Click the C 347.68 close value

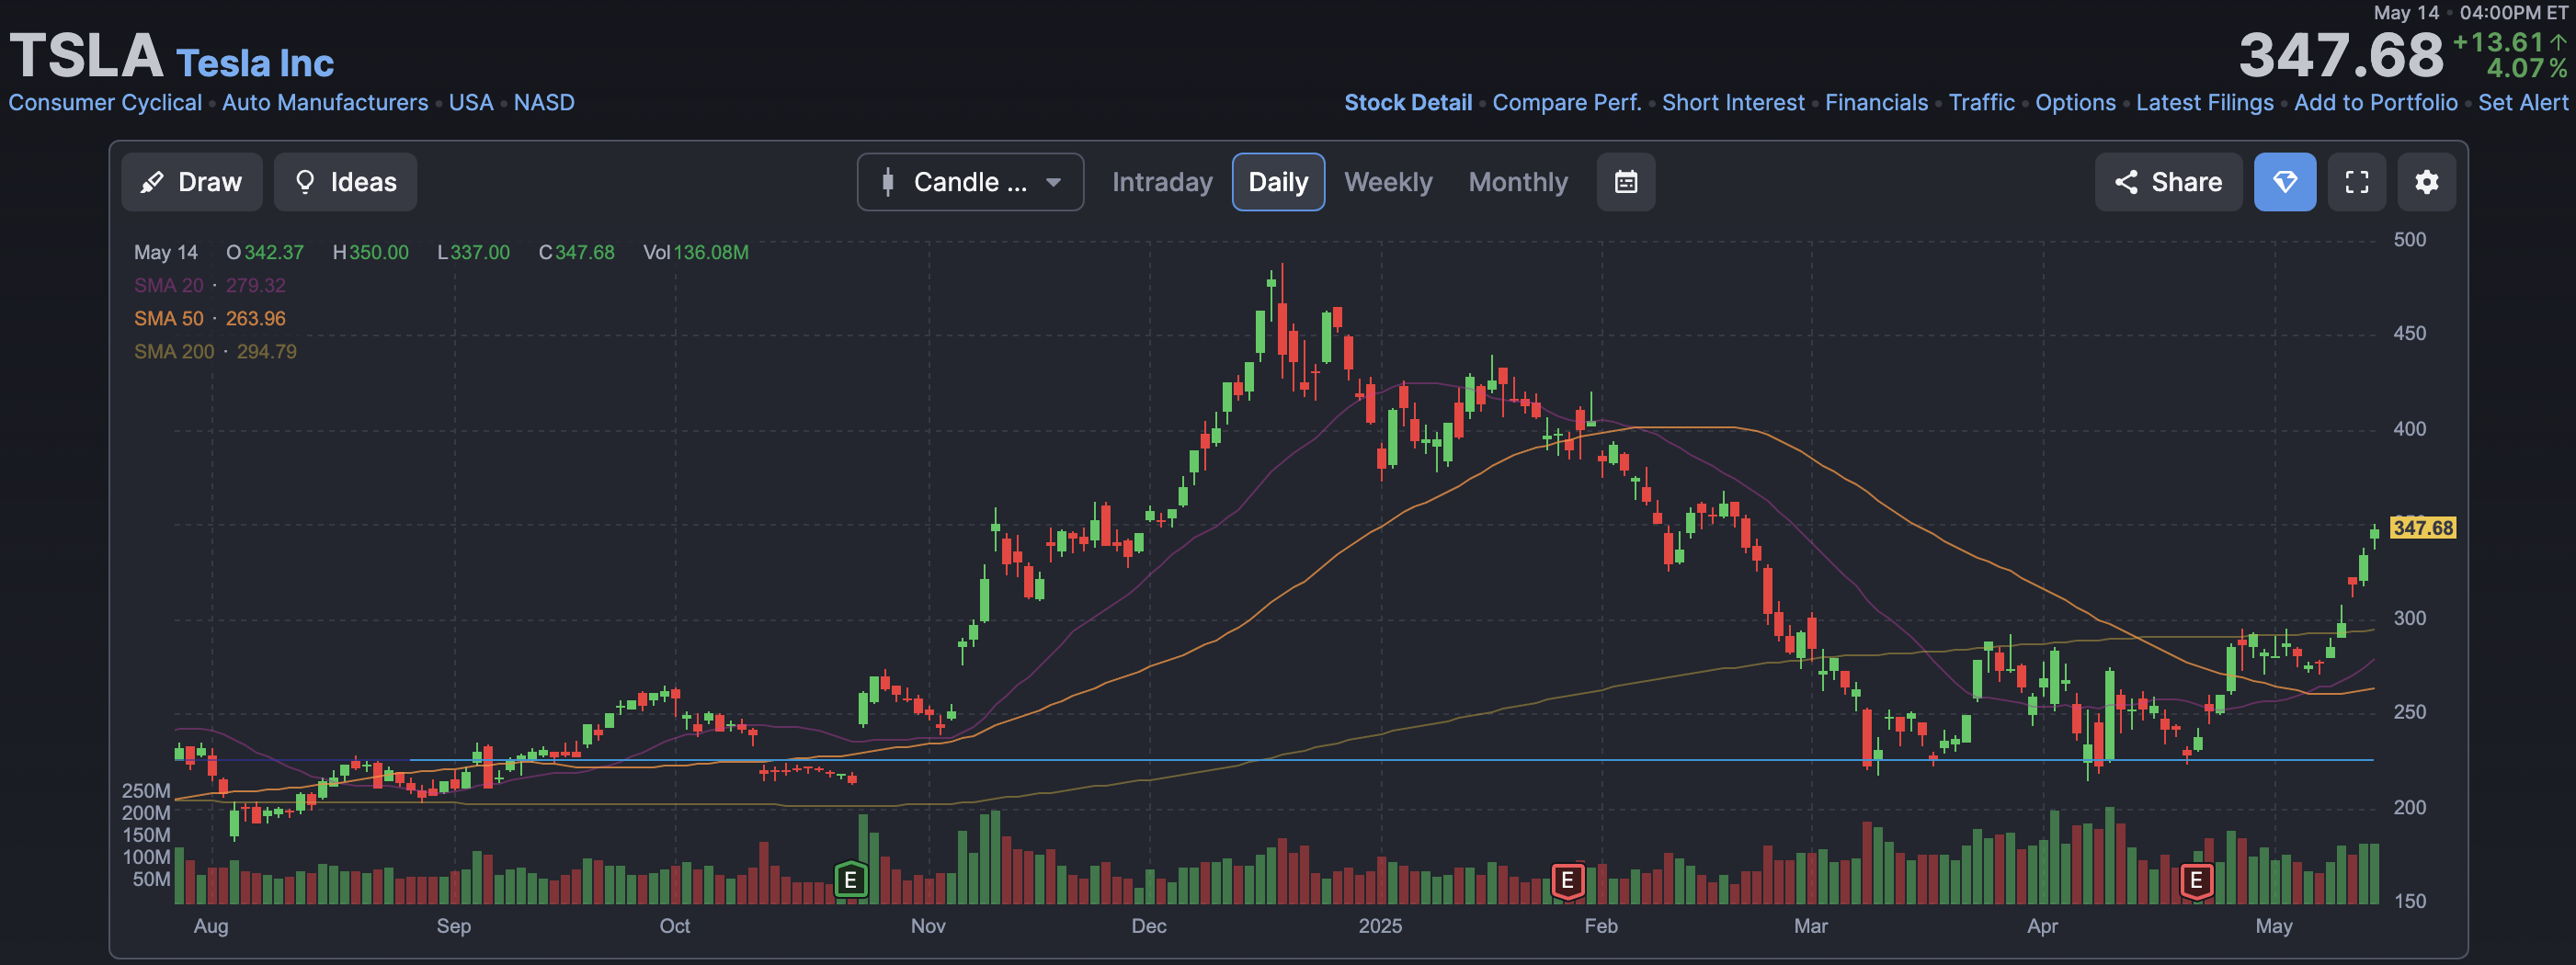577,252
